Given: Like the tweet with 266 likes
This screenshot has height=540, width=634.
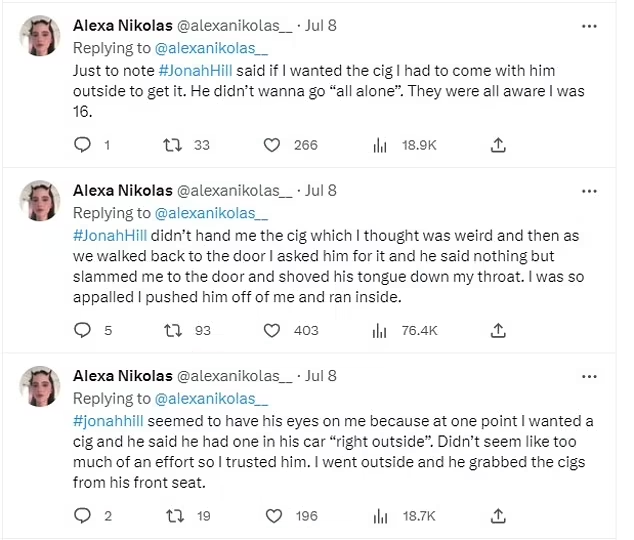Looking at the screenshot, I should click(x=272, y=145).
